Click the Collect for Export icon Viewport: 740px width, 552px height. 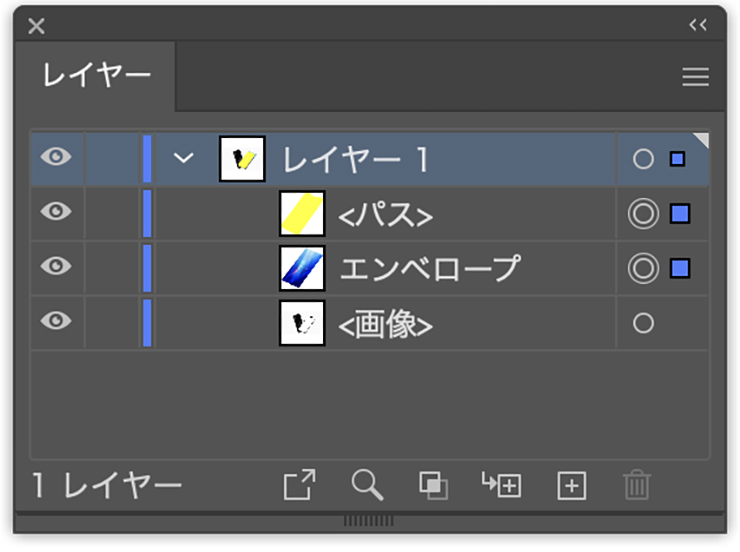(x=299, y=486)
